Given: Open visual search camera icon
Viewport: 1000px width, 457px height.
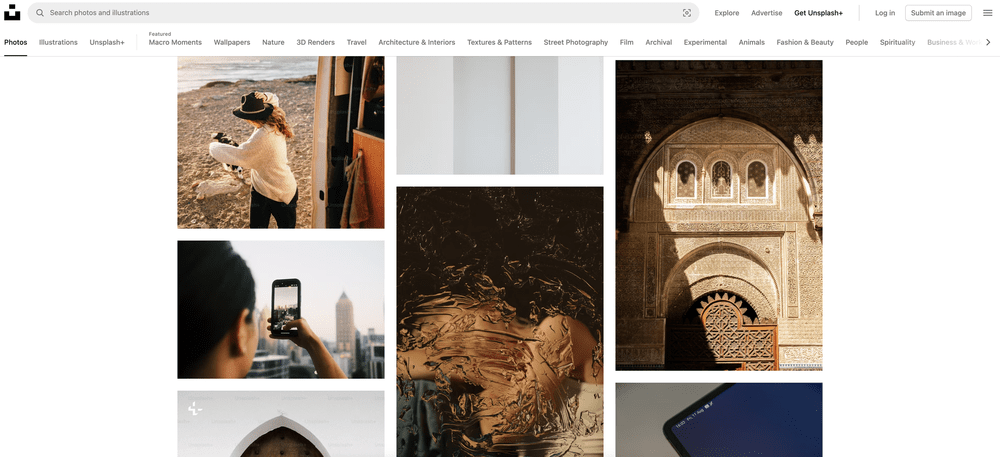Looking at the screenshot, I should point(687,13).
